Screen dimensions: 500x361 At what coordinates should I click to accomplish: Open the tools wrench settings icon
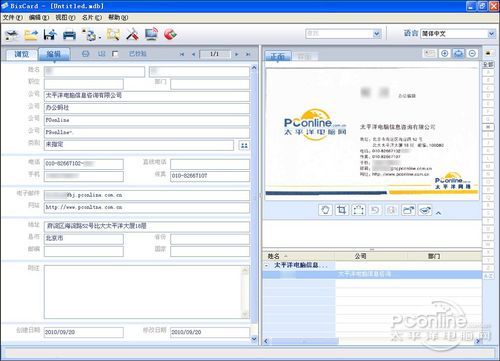click(132, 34)
